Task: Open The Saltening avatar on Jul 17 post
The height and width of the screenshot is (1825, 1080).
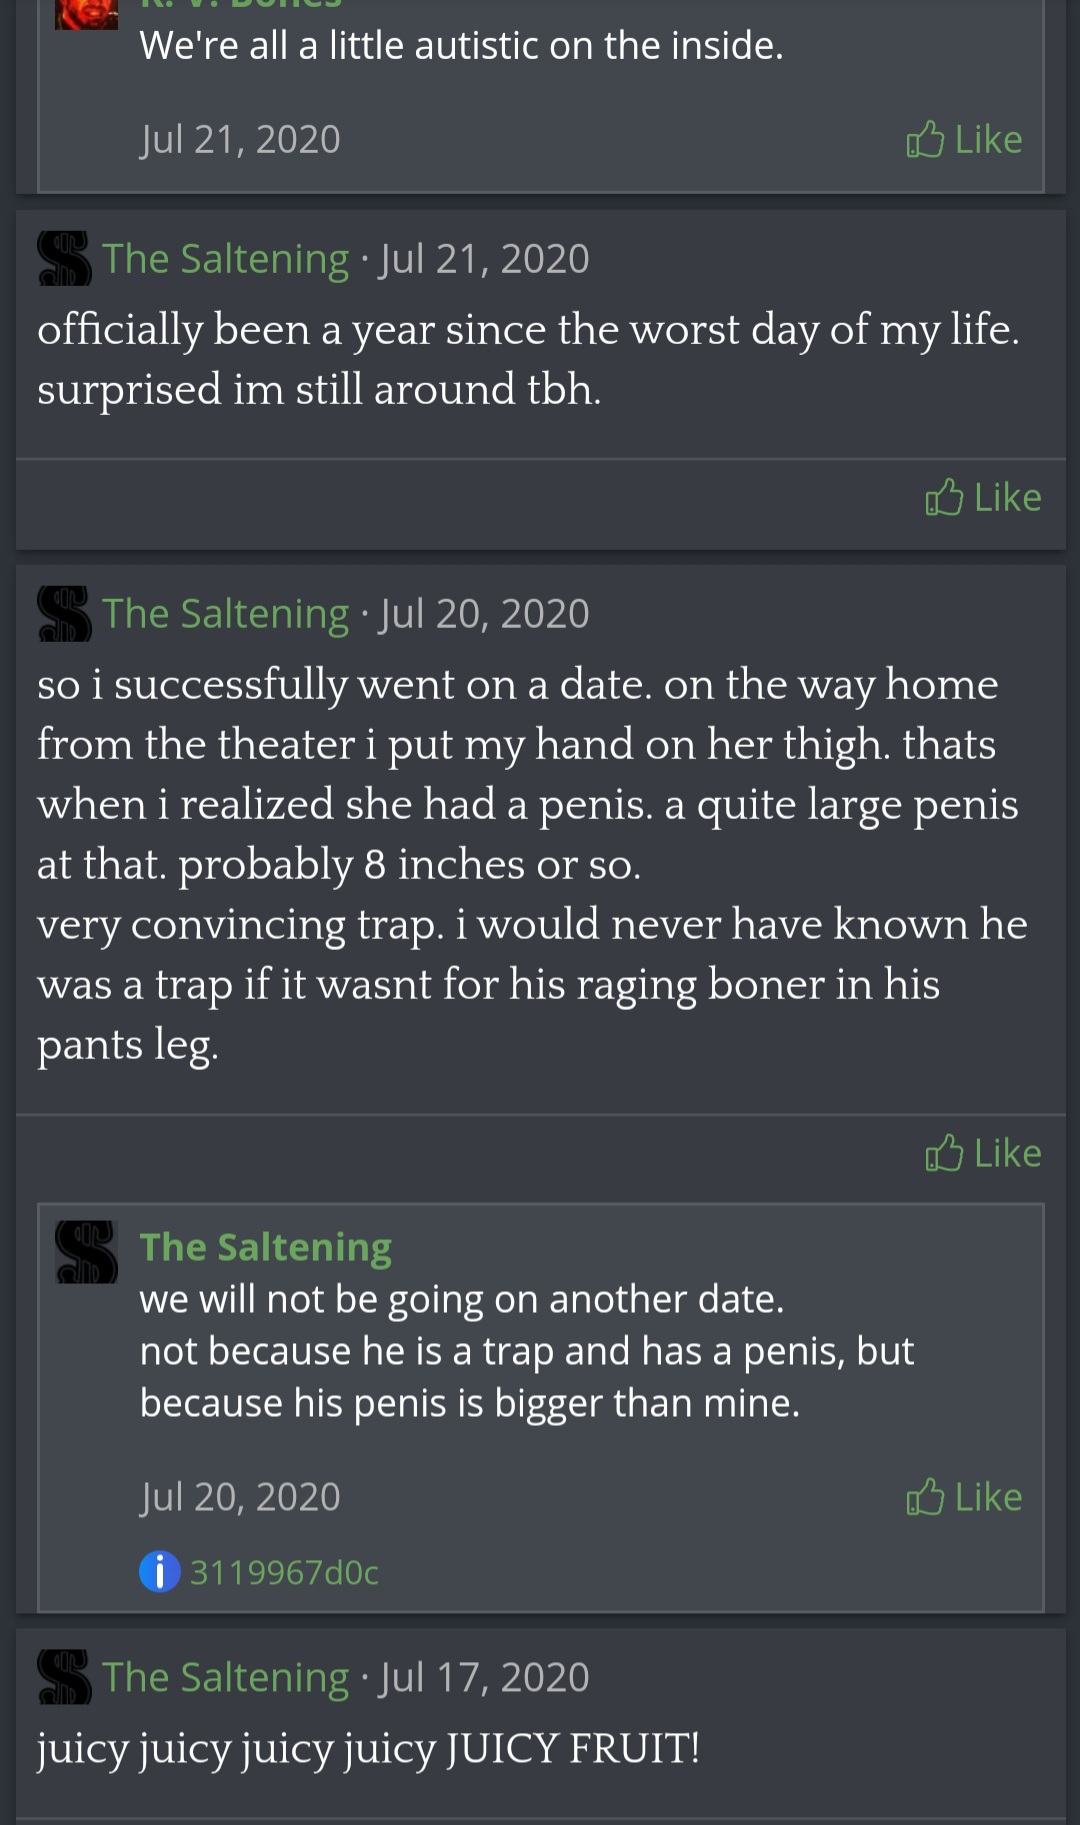Action: [x=64, y=1677]
